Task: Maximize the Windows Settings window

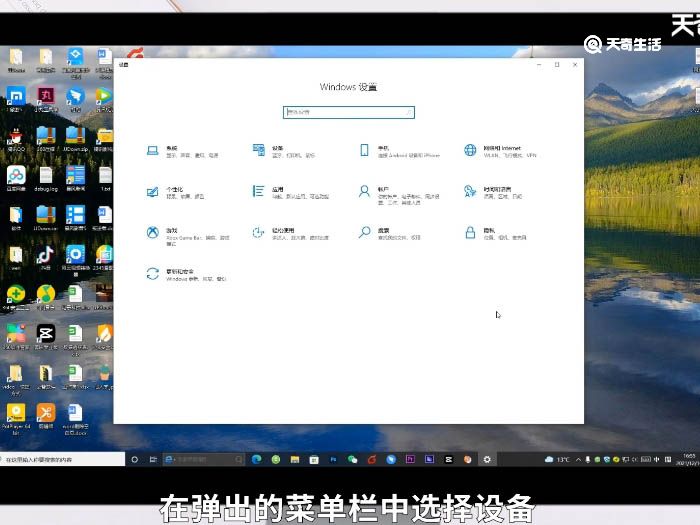Action: click(x=557, y=65)
